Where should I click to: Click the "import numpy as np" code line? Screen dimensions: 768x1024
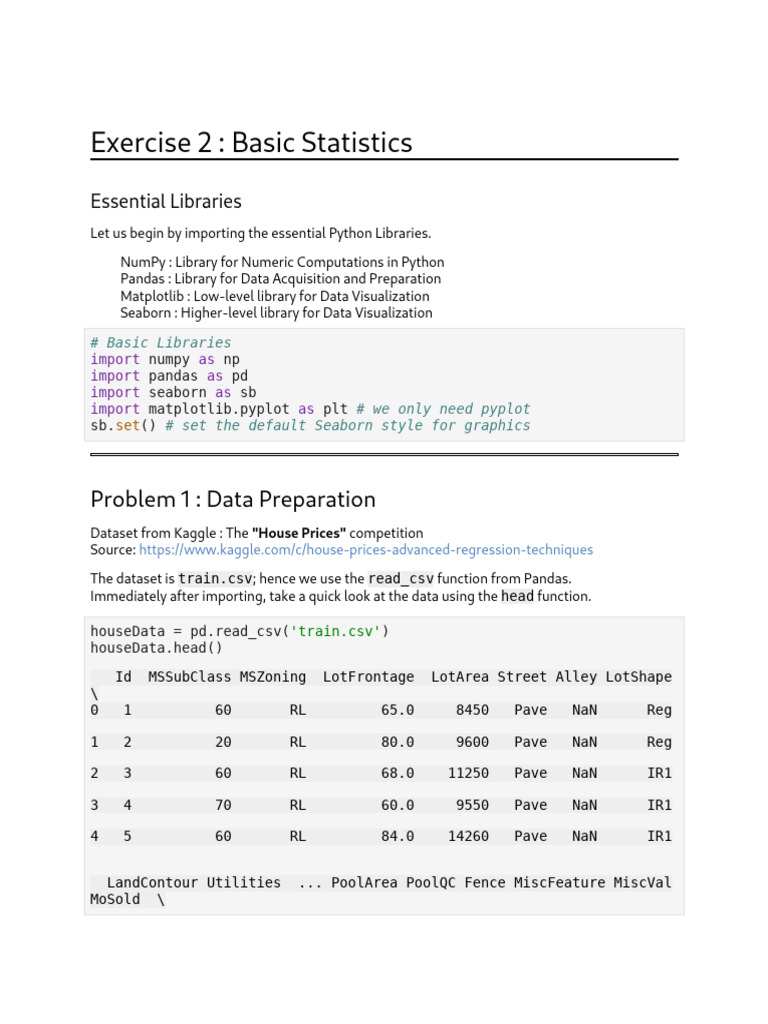coord(165,359)
